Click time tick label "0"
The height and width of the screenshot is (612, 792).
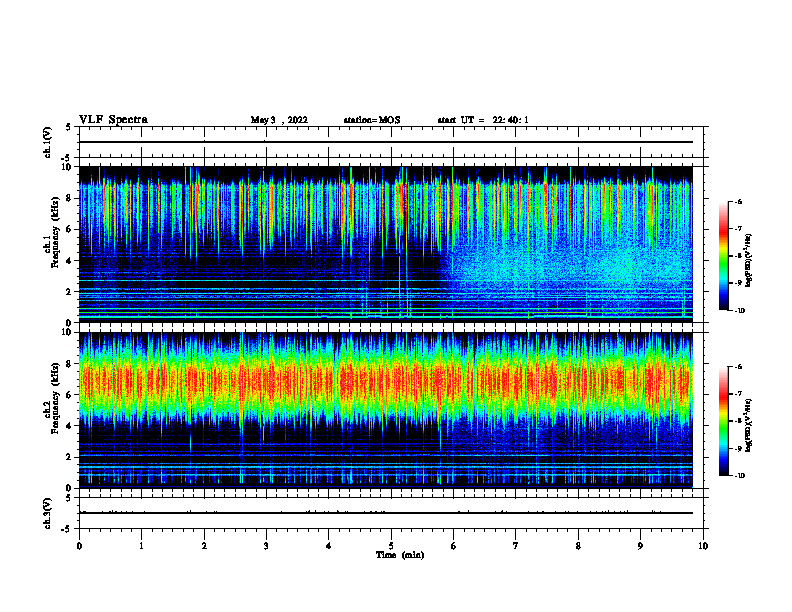(79, 546)
